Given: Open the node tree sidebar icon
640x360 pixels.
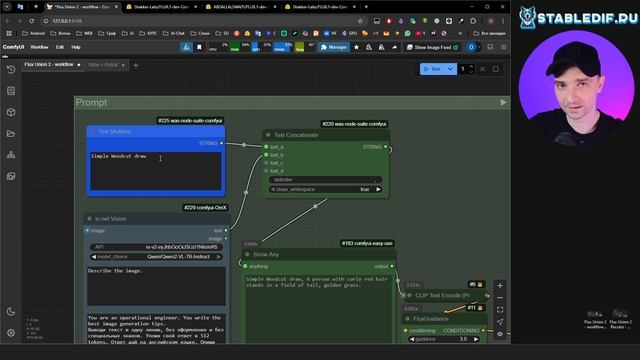Looking at the screenshot, I should [x=11, y=155].
